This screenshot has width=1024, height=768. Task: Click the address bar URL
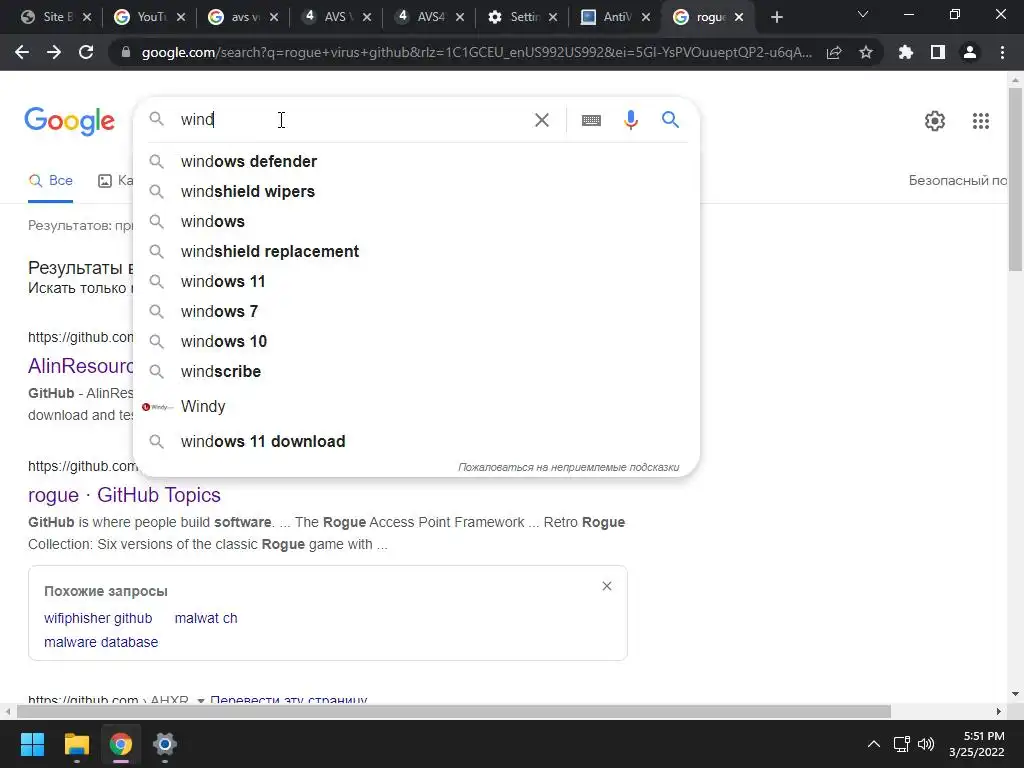pyautogui.click(x=477, y=52)
